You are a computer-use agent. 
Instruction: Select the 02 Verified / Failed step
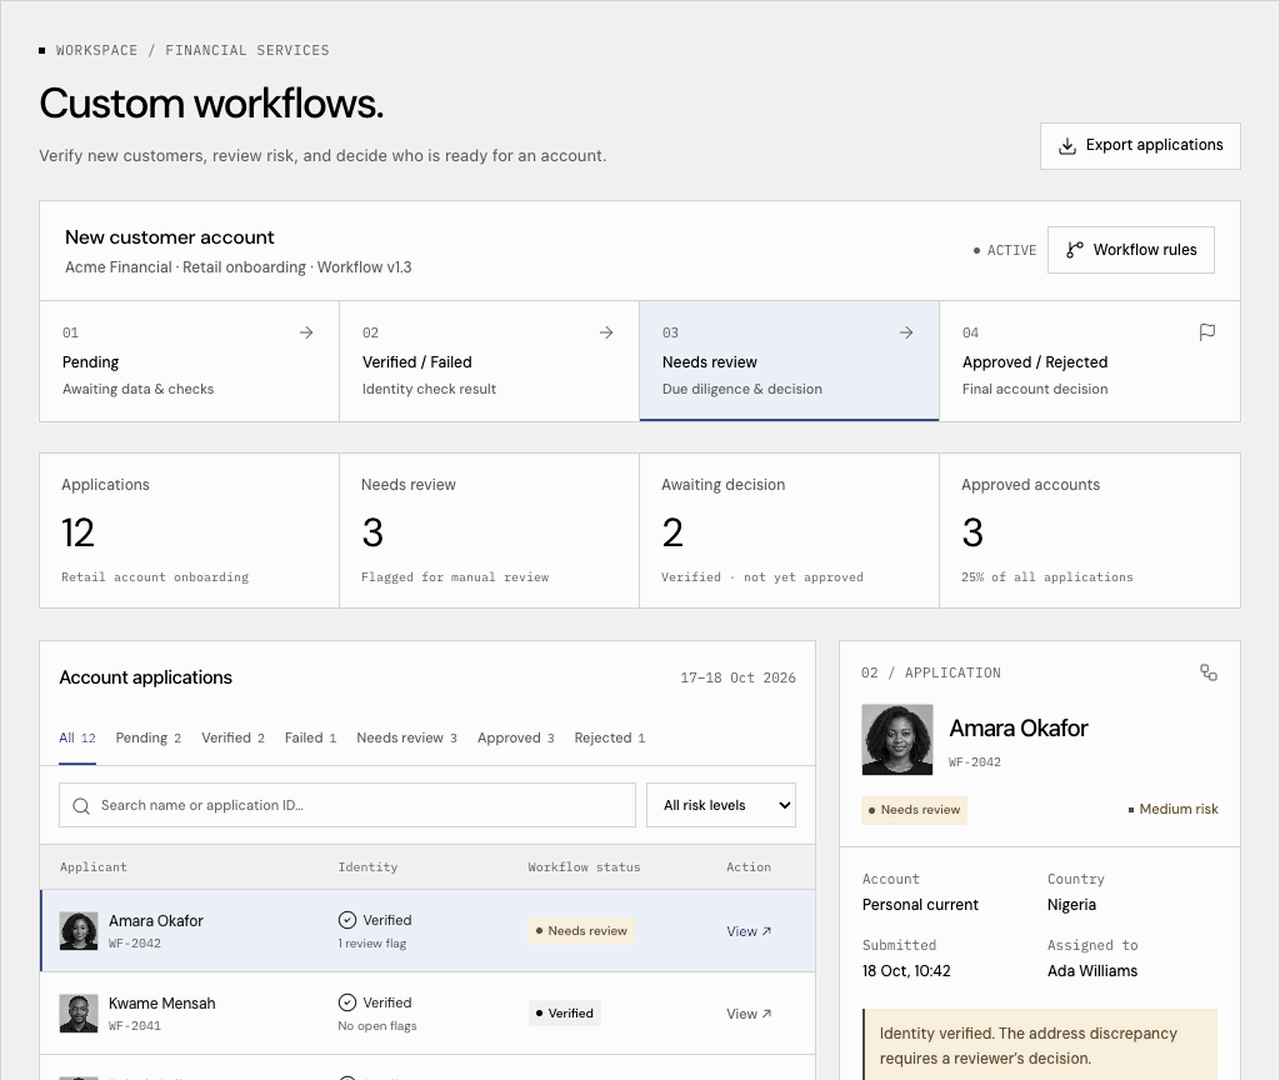click(489, 361)
